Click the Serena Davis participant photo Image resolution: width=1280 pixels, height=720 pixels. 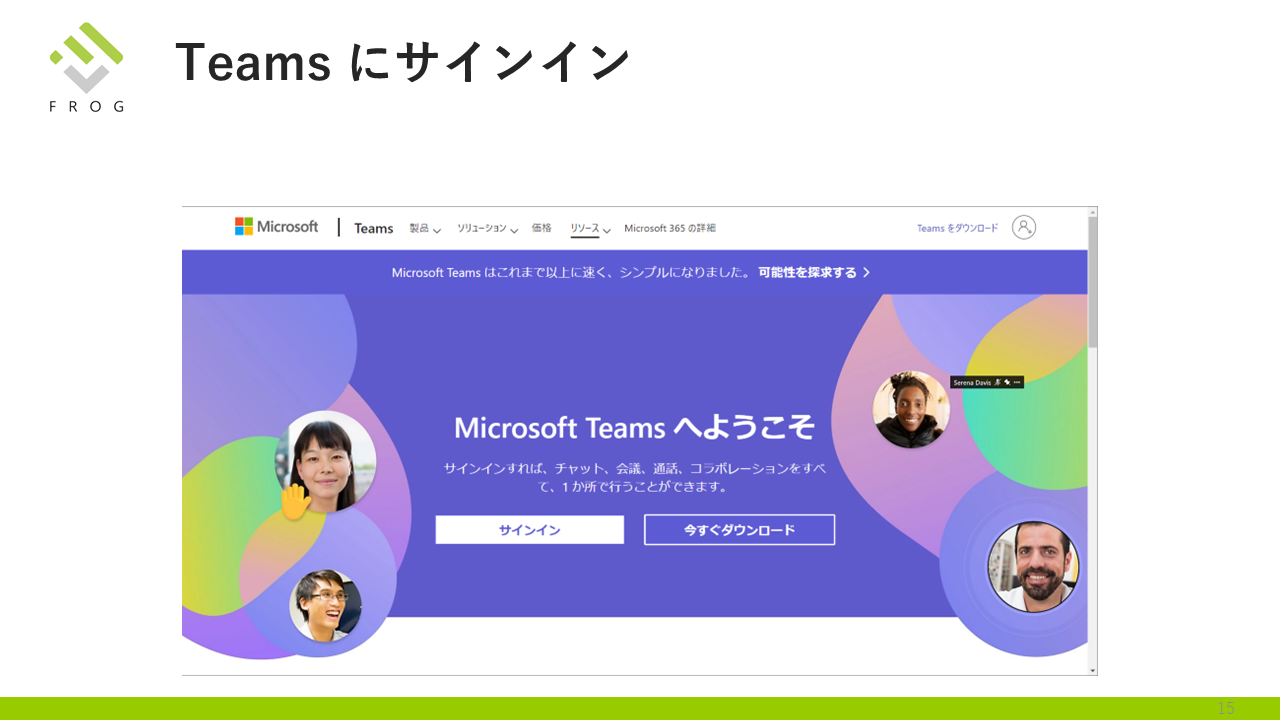[x=910, y=409]
